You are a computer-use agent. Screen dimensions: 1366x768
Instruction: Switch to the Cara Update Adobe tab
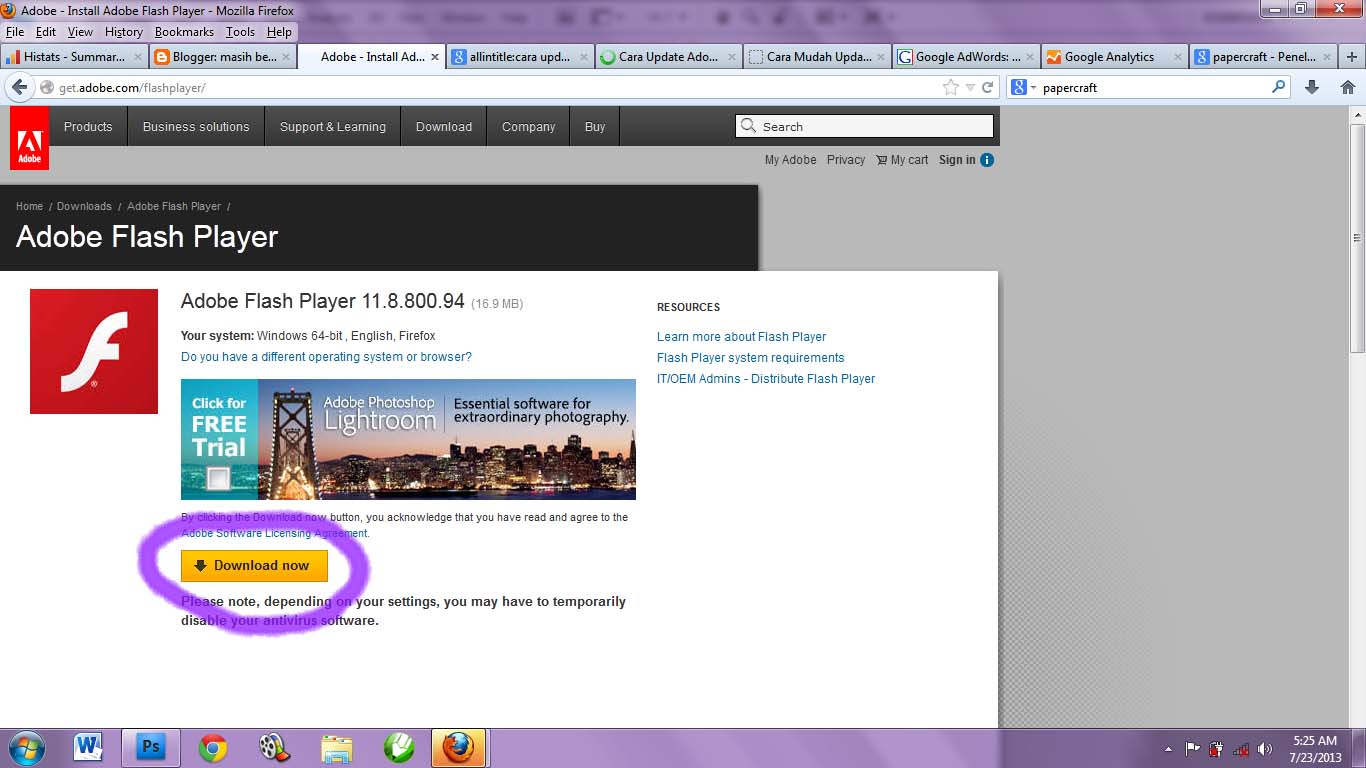pos(668,57)
